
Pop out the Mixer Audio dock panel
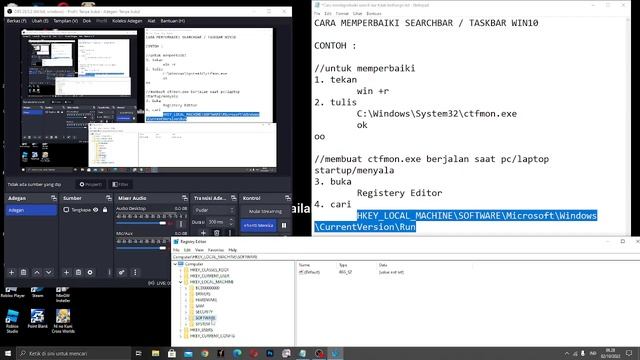[185, 198]
